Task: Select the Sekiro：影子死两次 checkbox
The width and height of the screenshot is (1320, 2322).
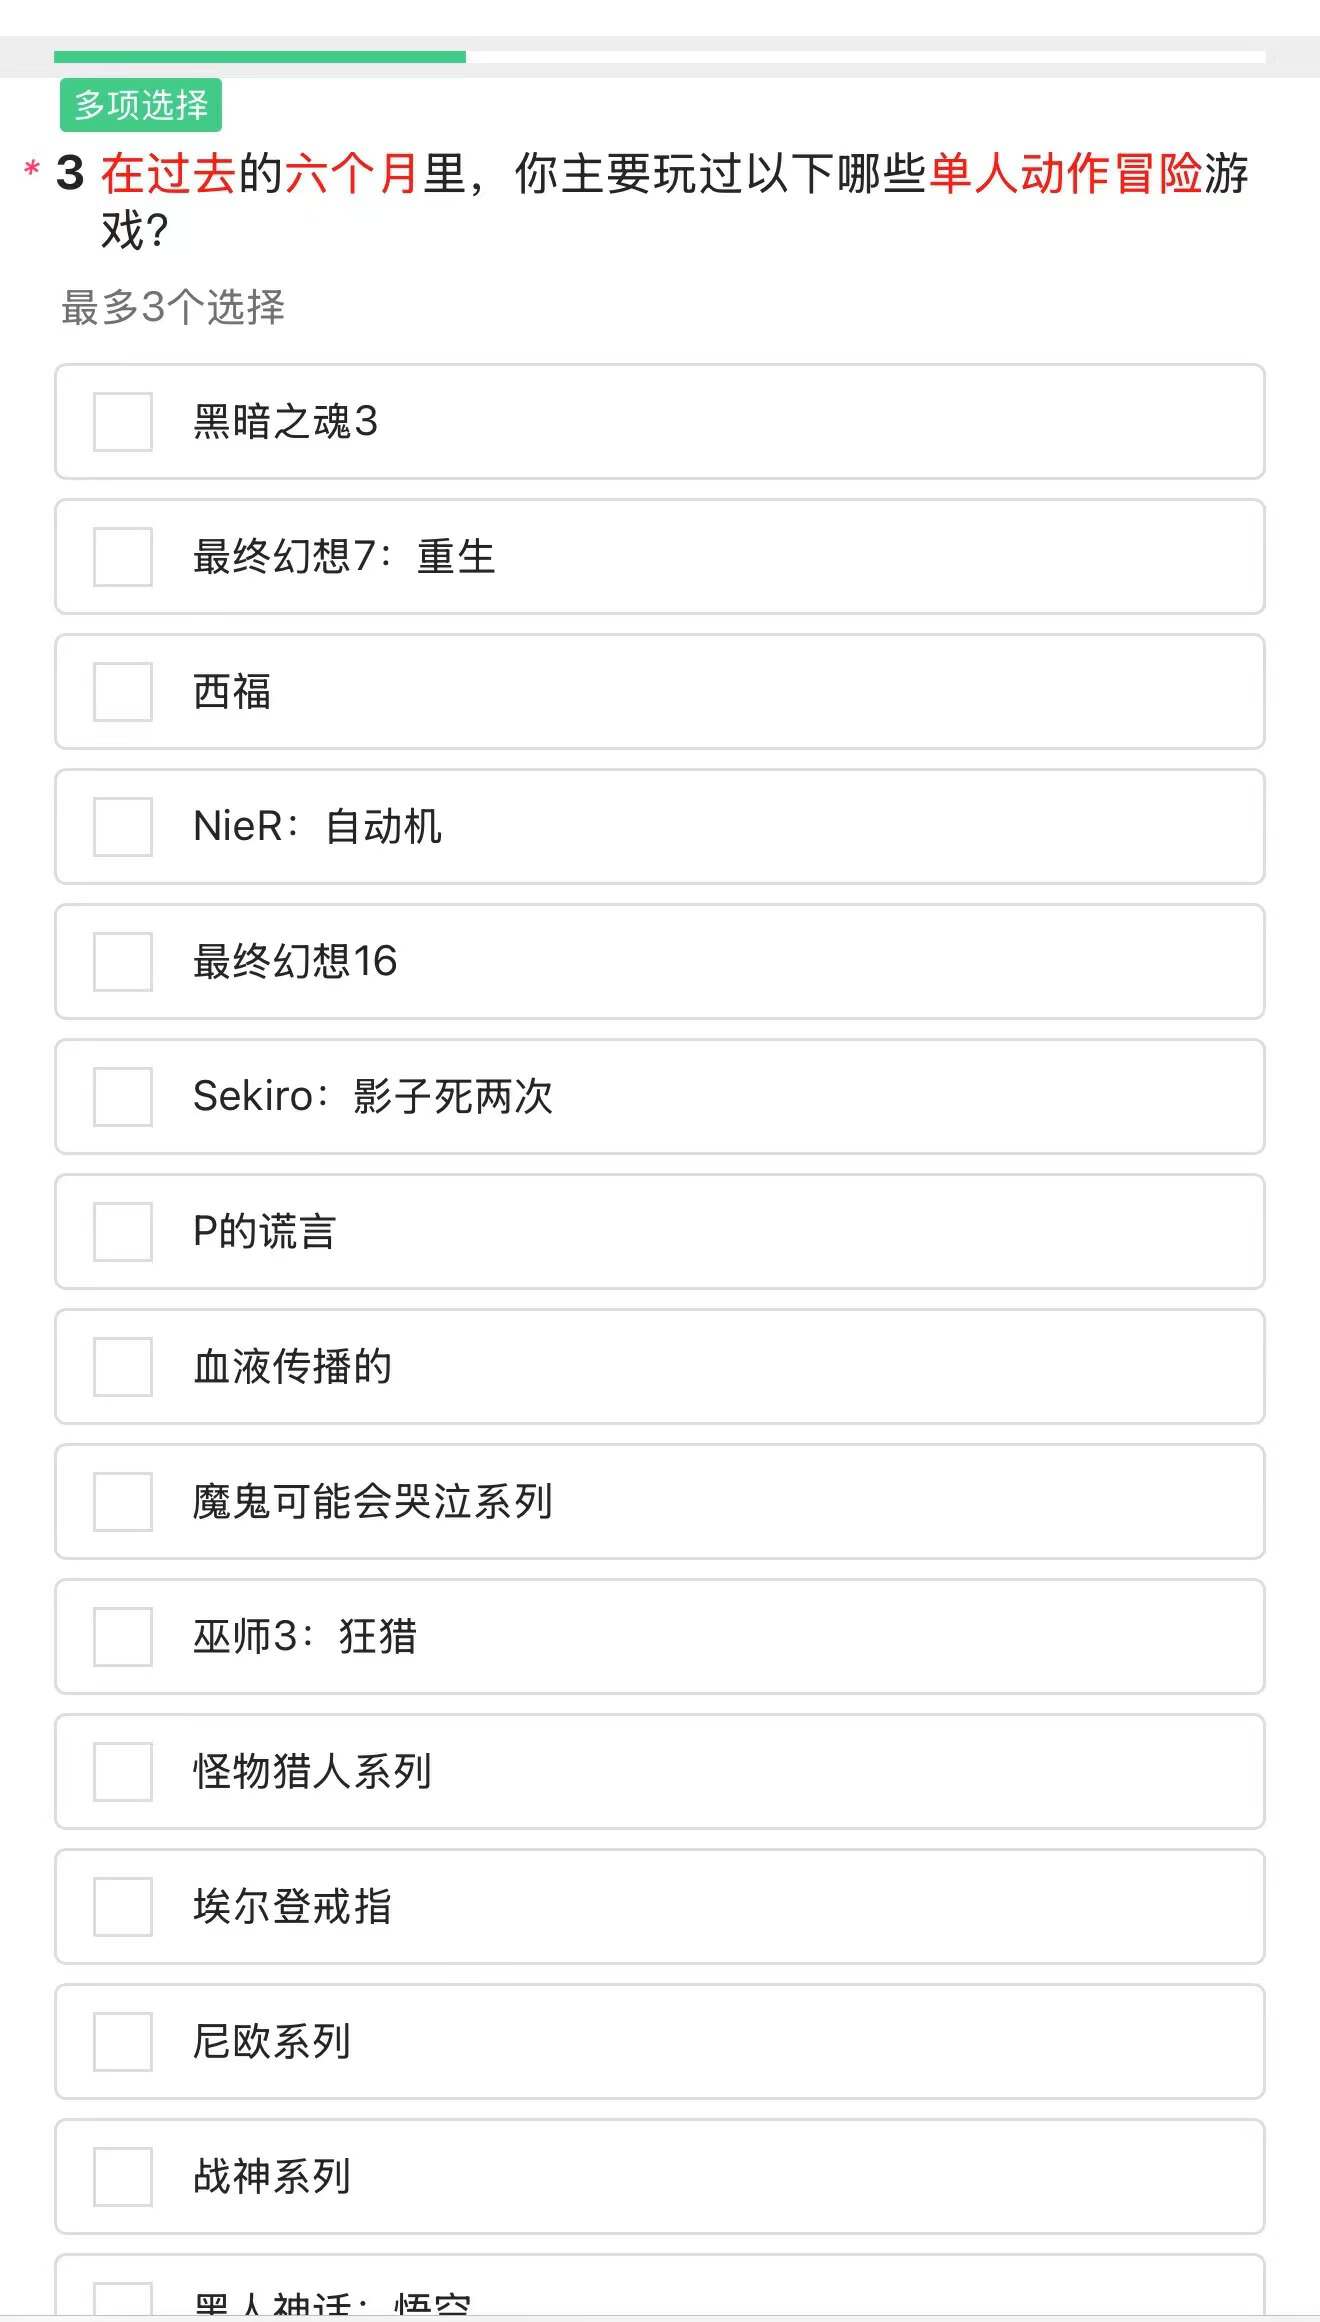Action: (123, 1097)
